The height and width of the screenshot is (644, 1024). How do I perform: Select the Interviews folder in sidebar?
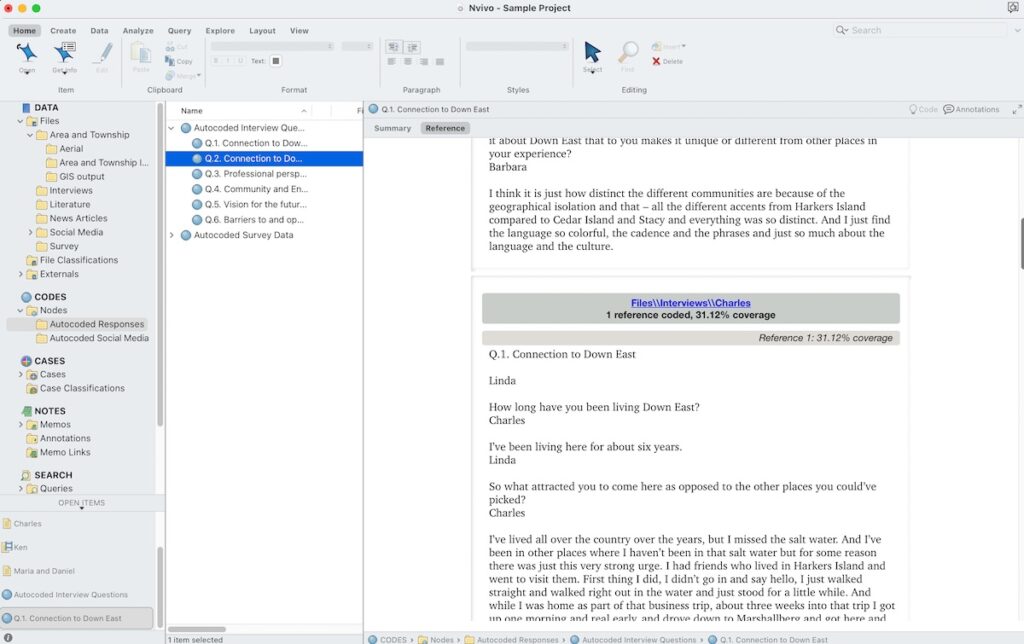pos(70,190)
